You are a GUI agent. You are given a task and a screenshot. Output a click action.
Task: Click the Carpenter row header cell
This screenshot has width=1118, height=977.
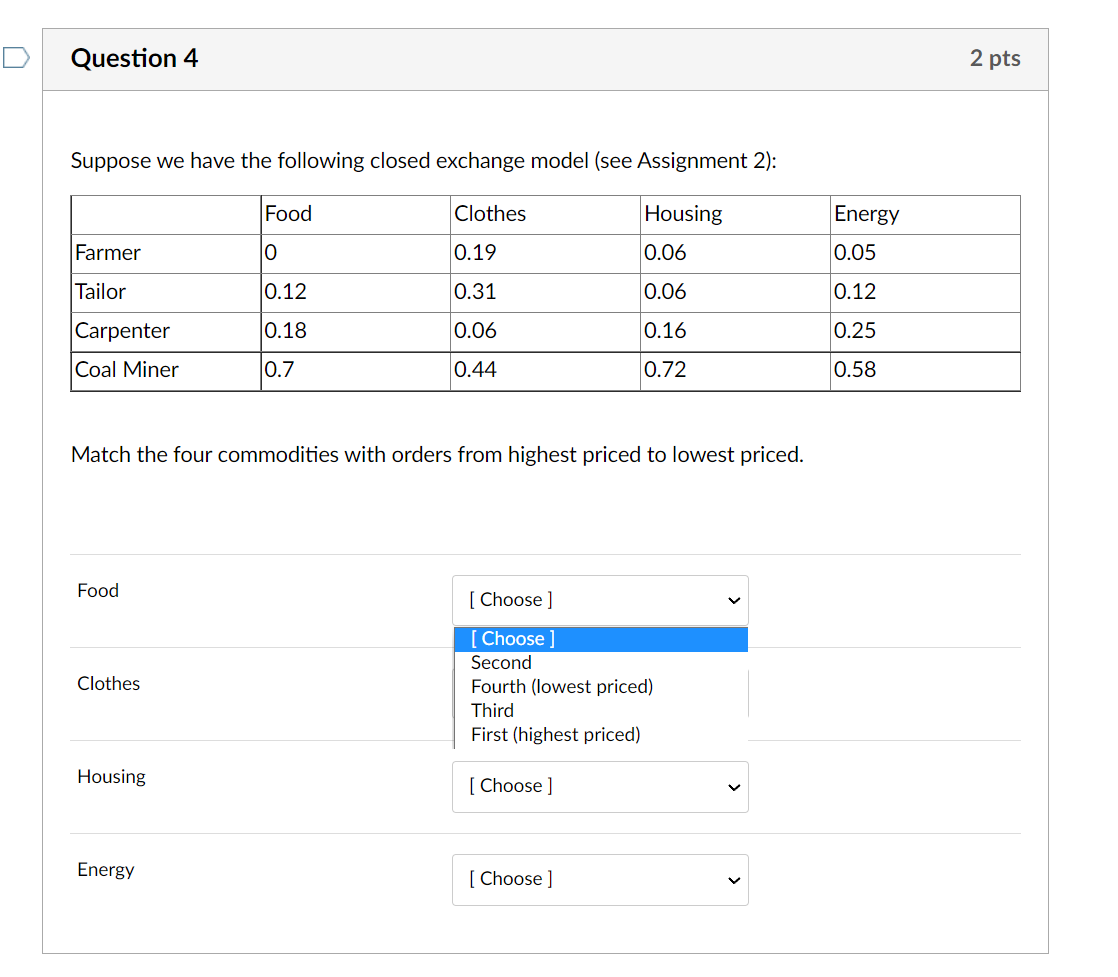coord(166,332)
